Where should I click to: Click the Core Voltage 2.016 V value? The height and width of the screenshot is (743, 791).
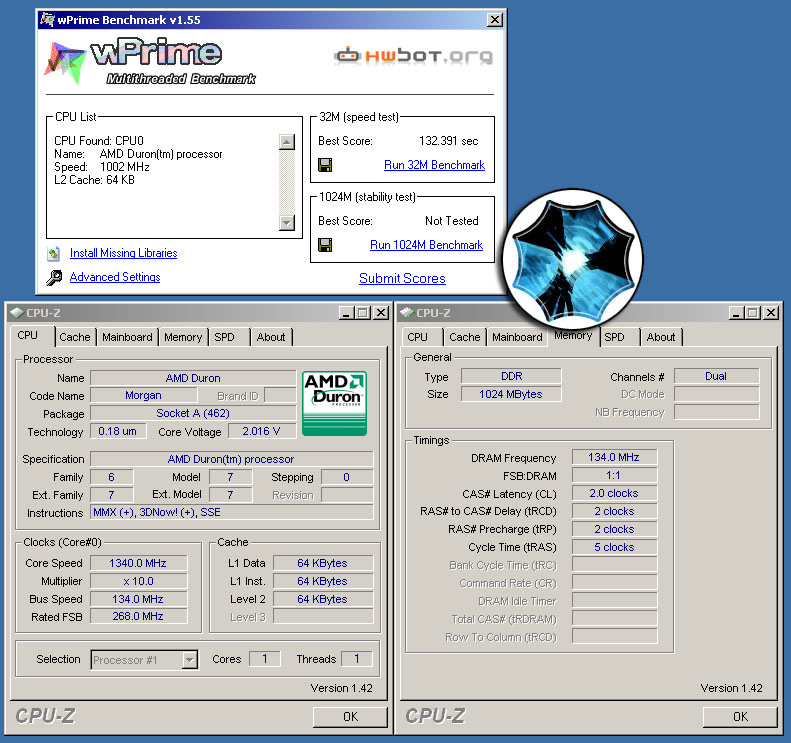pyautogui.click(x=261, y=431)
